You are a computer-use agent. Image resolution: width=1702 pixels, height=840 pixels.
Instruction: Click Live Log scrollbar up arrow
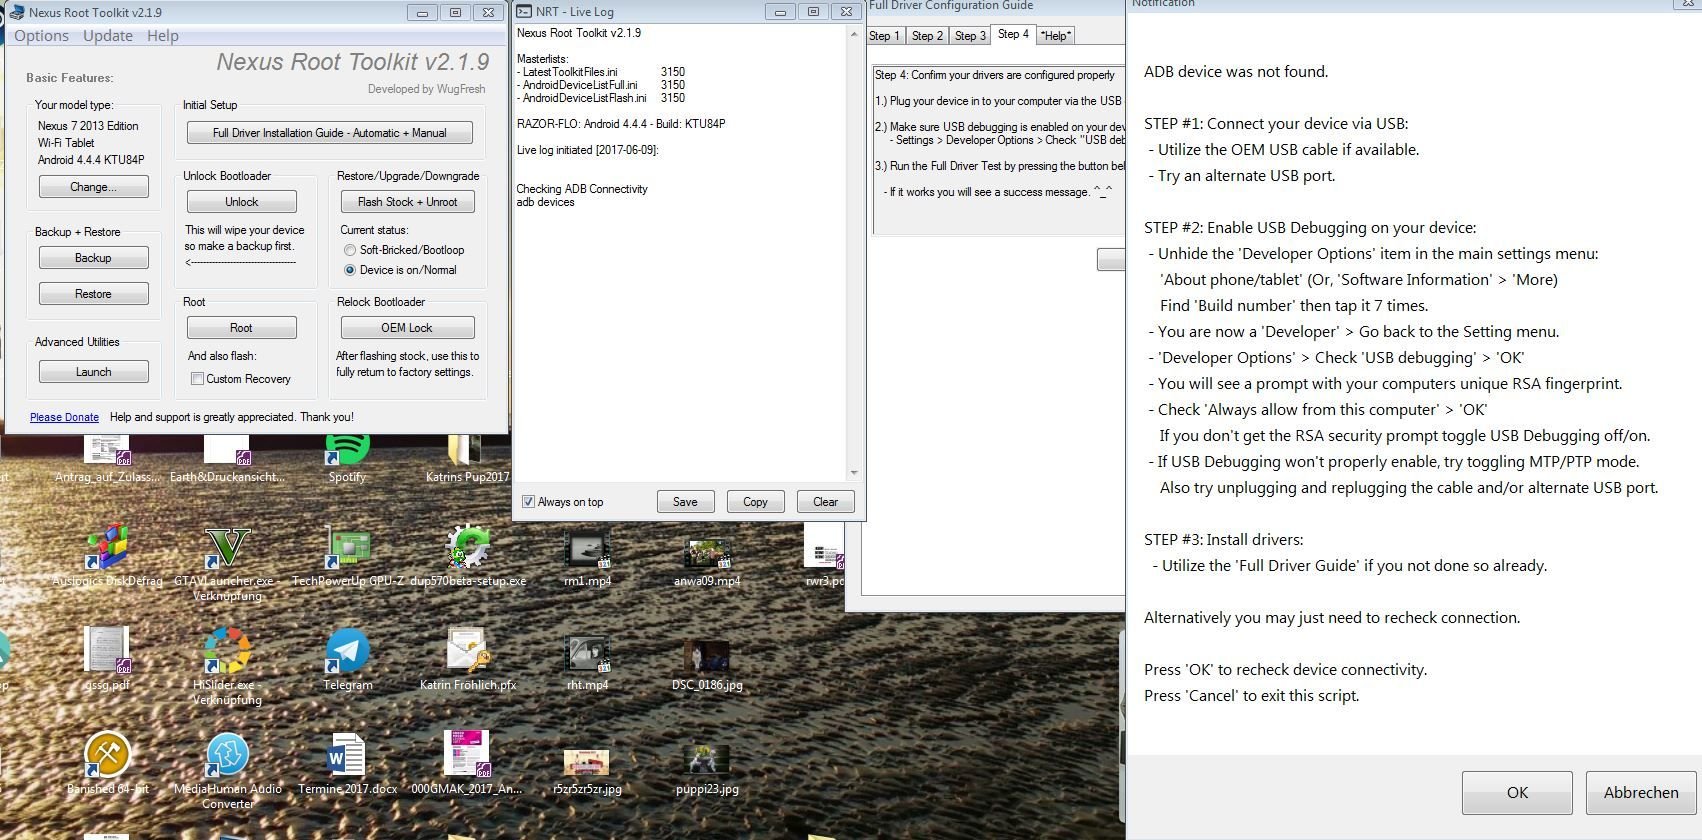[x=854, y=34]
